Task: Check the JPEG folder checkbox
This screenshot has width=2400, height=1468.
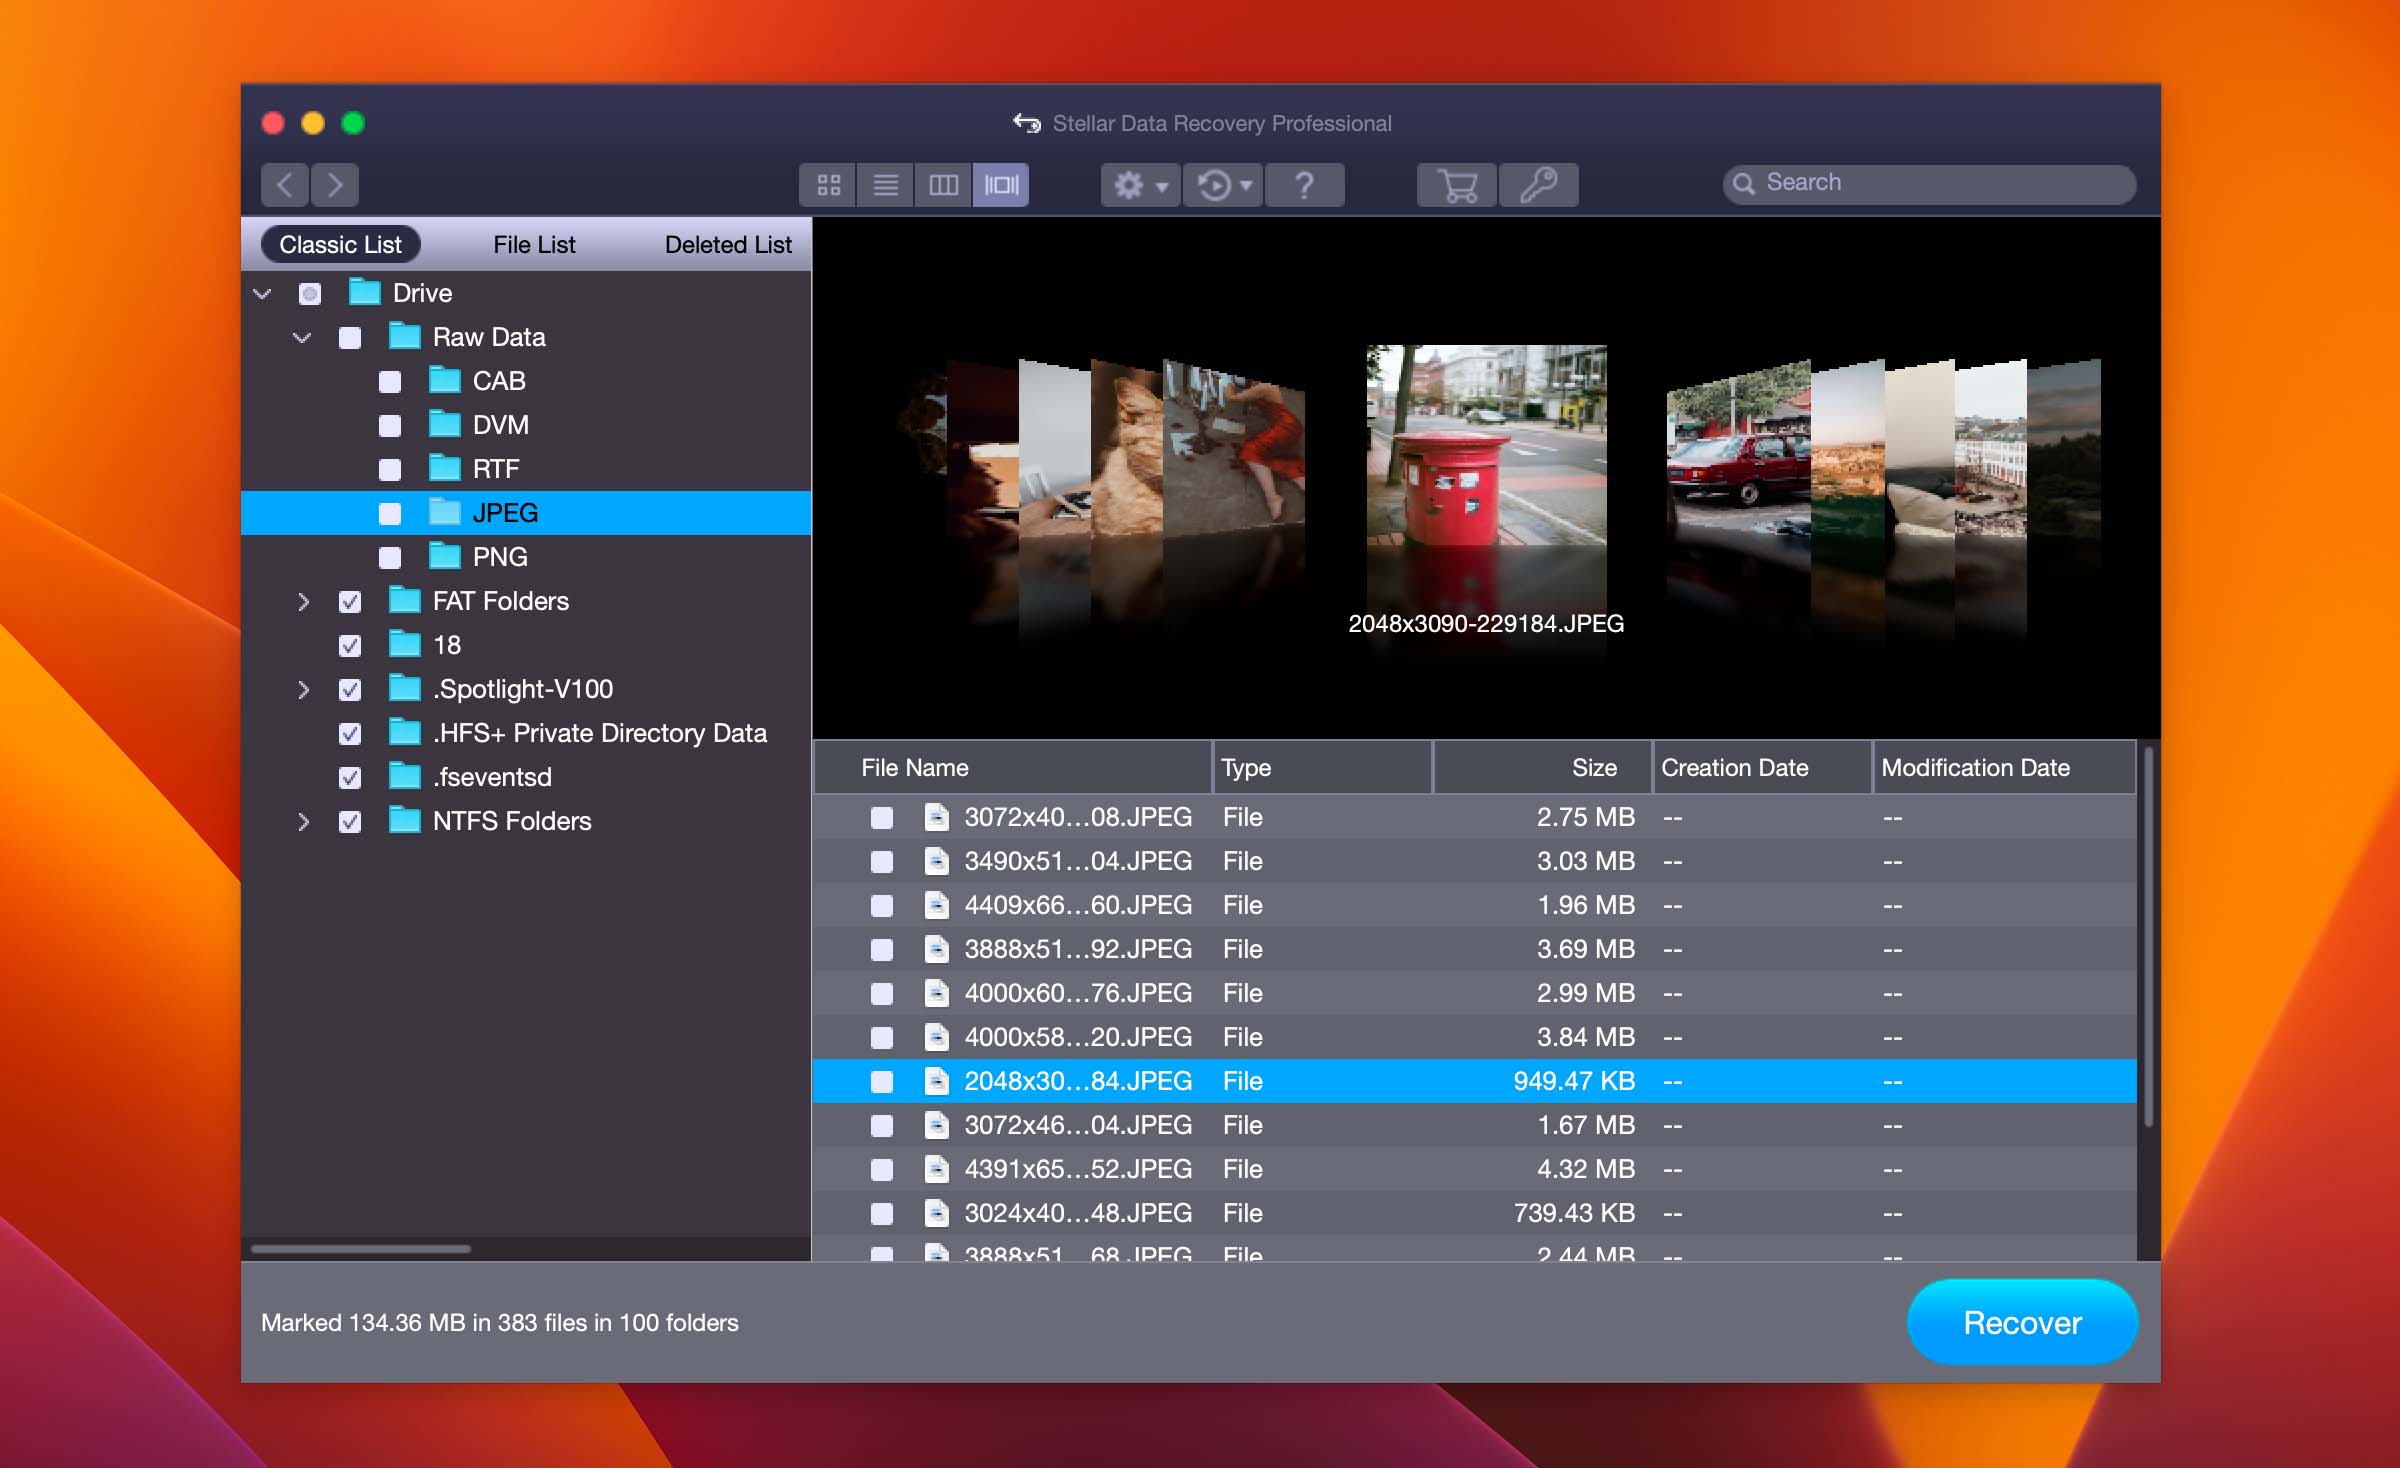Action: (390, 514)
